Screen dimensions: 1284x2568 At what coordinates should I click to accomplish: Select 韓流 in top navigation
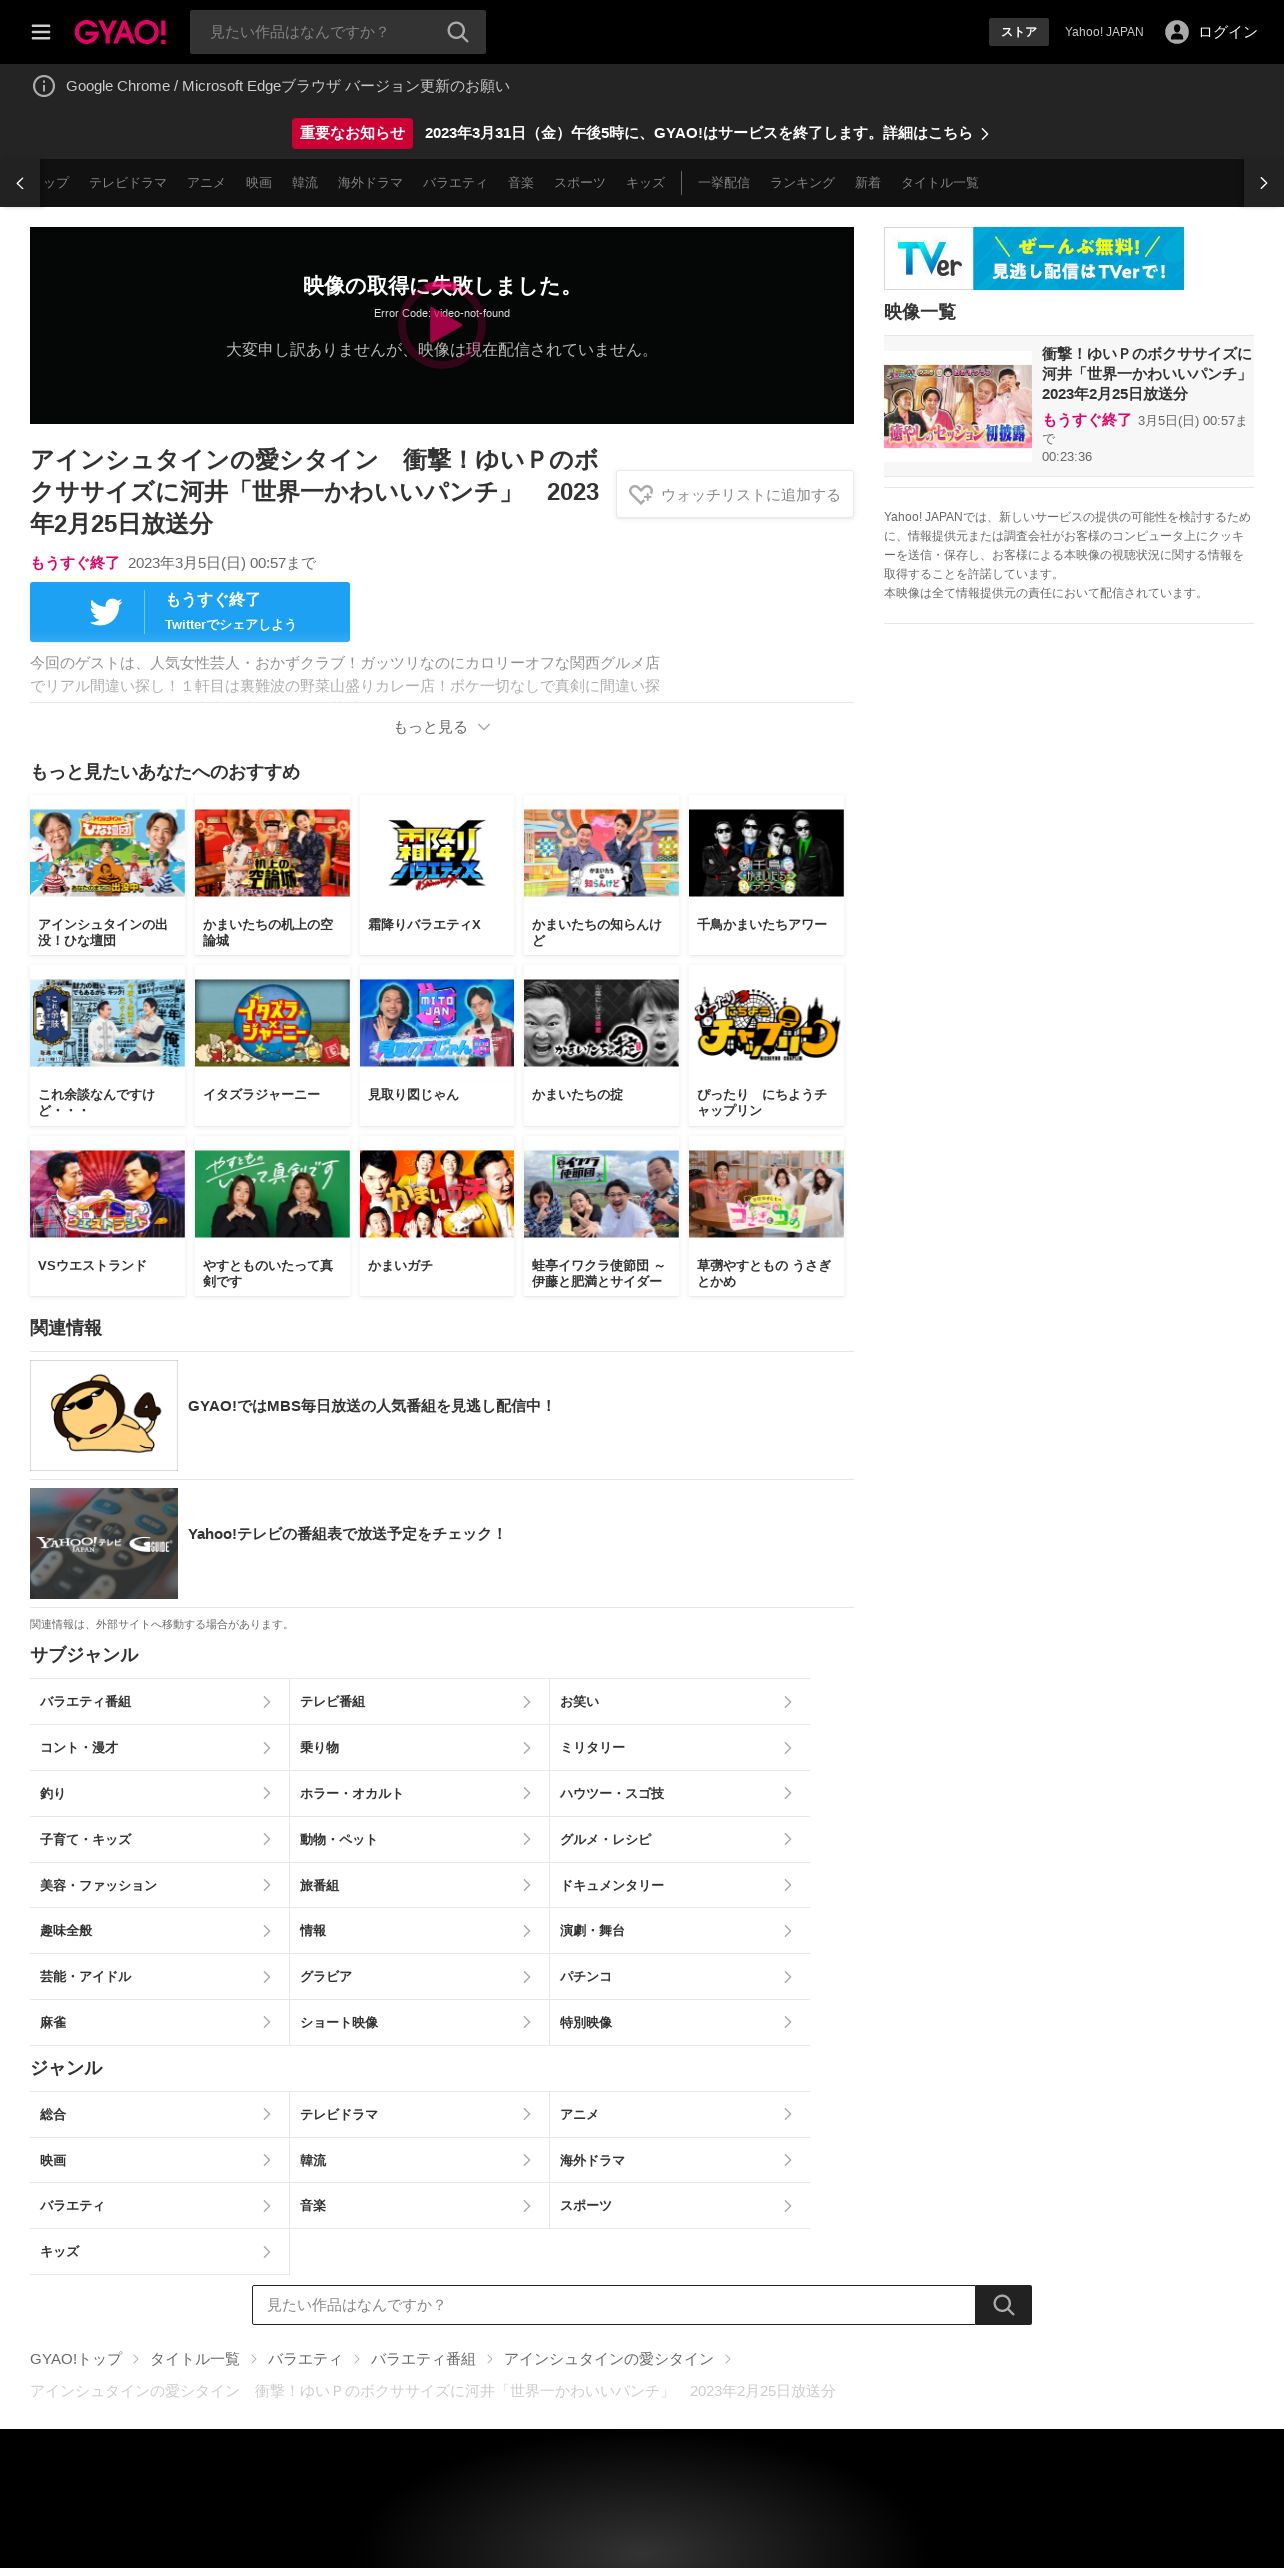tap(305, 183)
